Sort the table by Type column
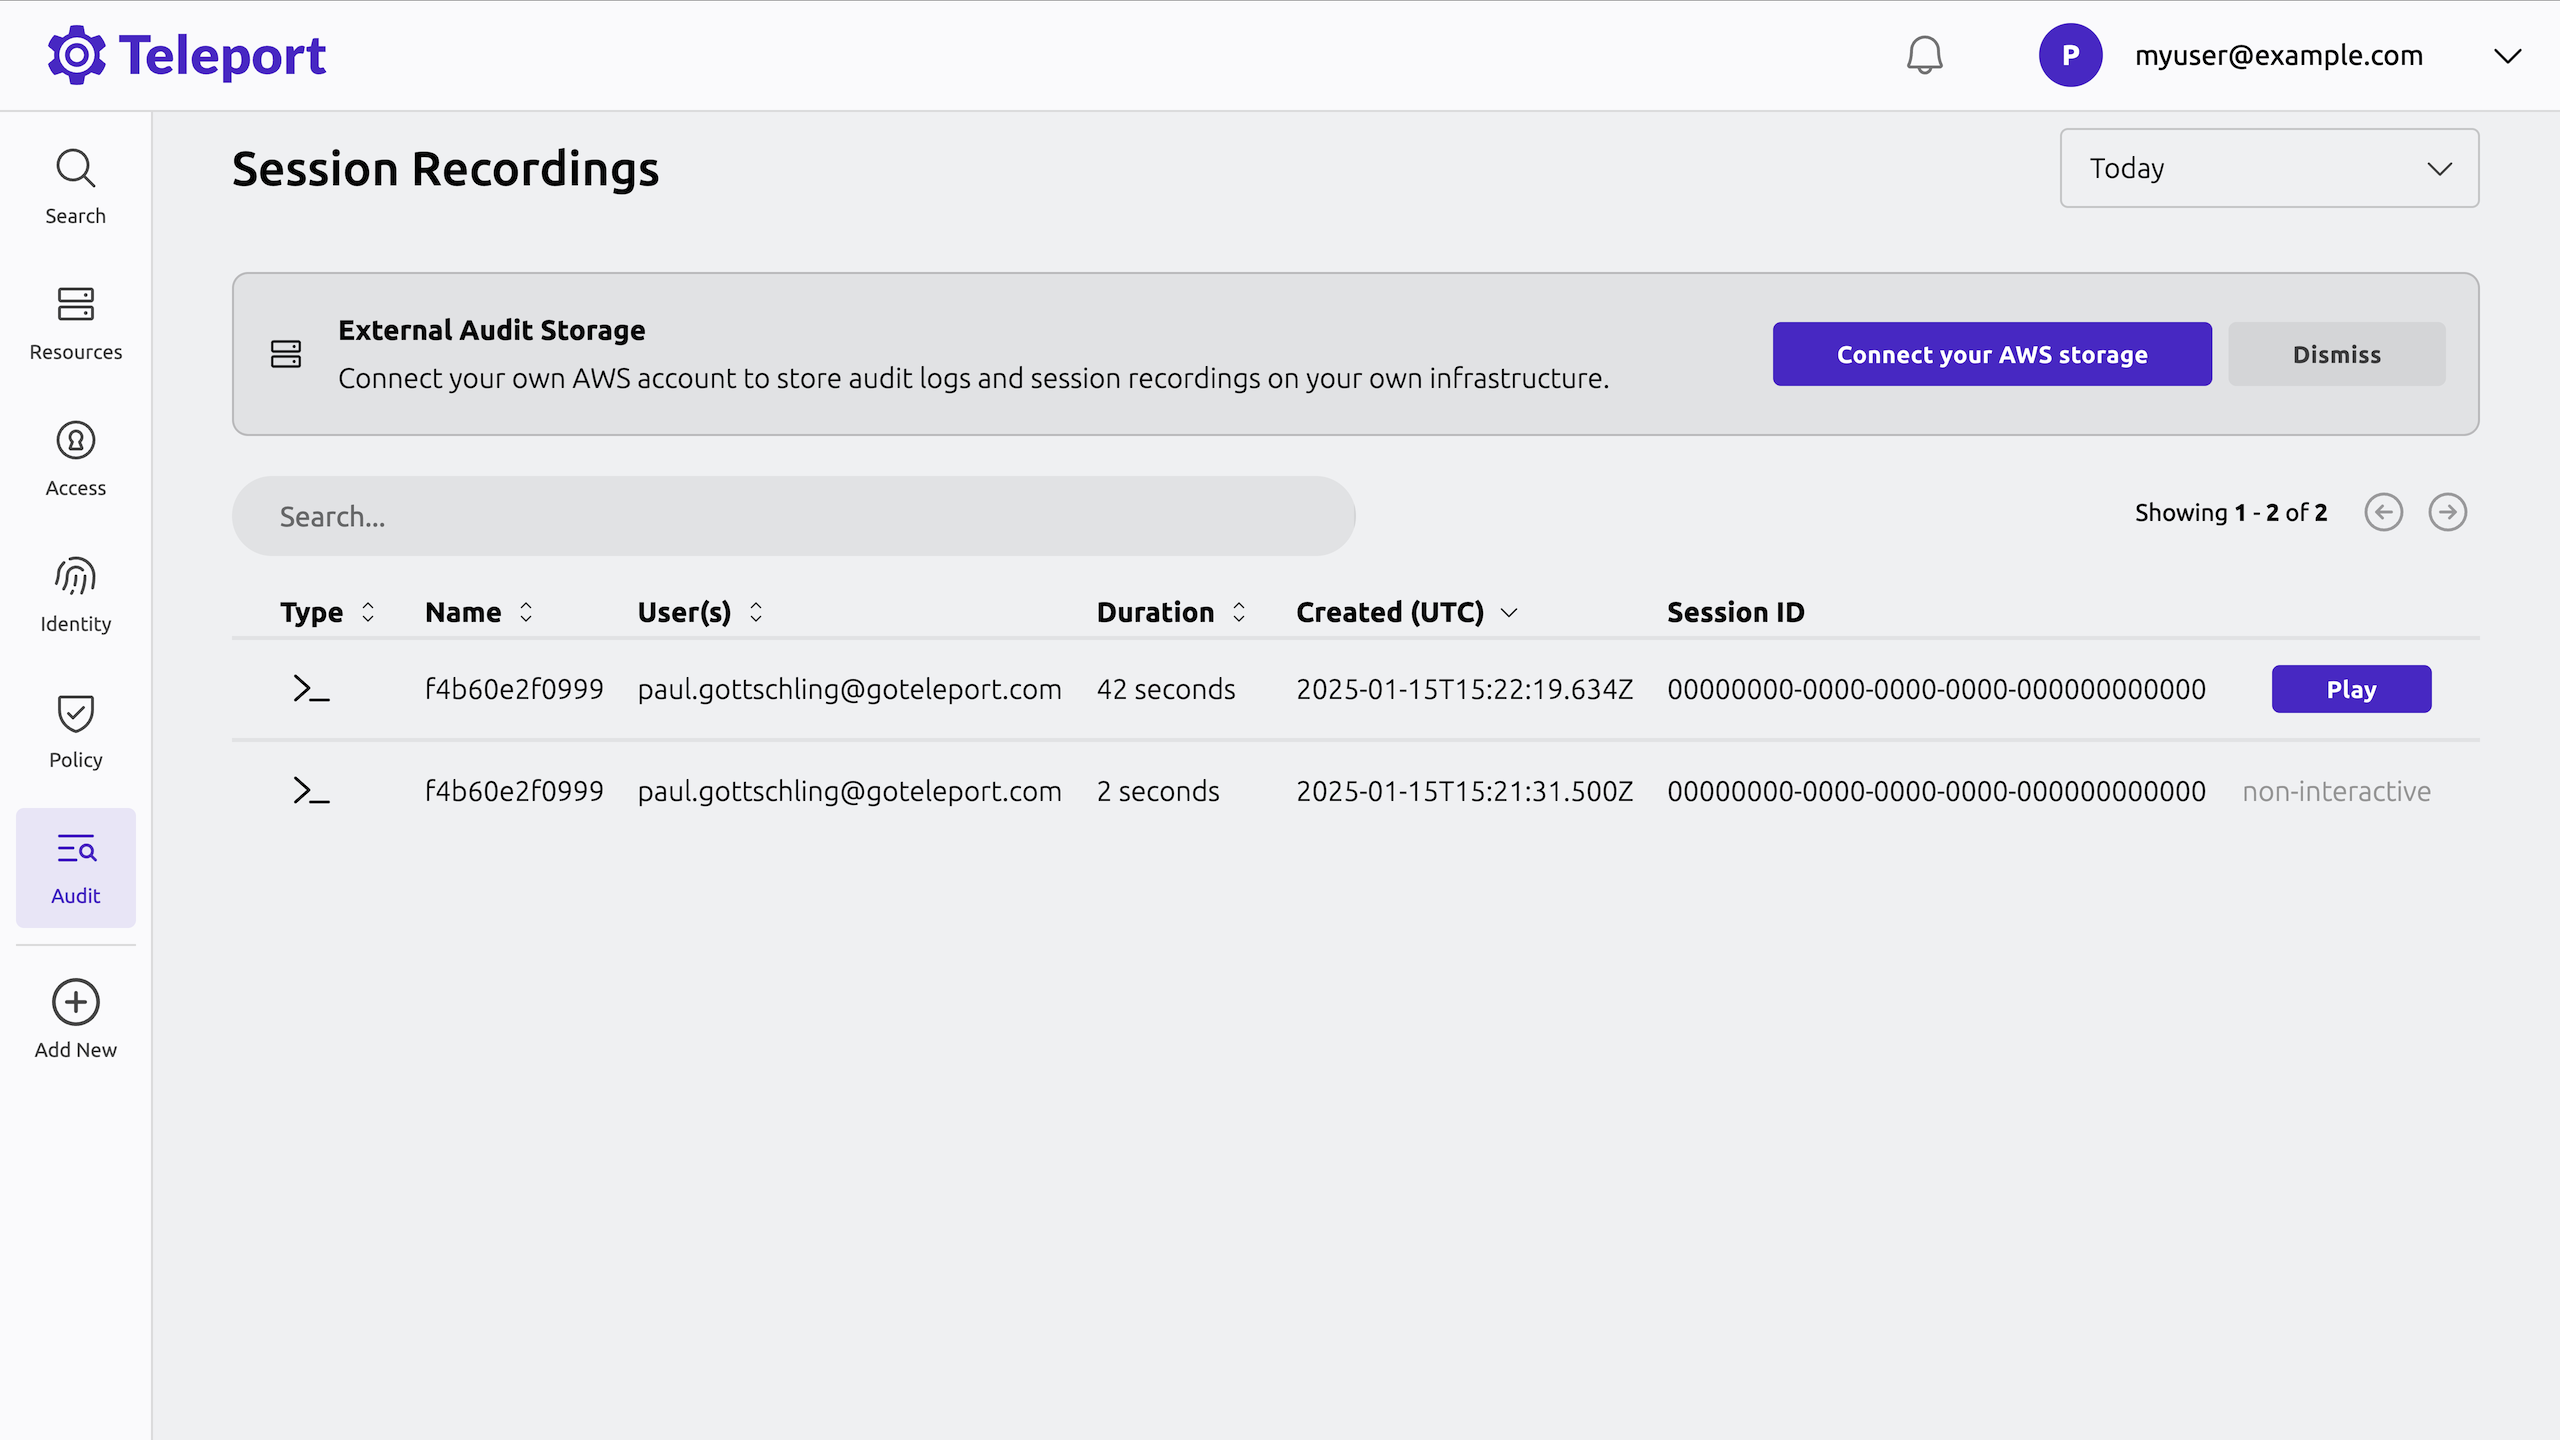This screenshot has height=1440, width=2560. (326, 612)
